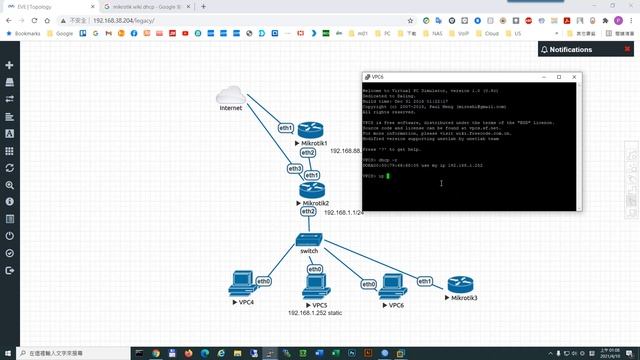Open the Cloud bookmarks folder
The height and width of the screenshot is (360, 640).
click(487, 33)
